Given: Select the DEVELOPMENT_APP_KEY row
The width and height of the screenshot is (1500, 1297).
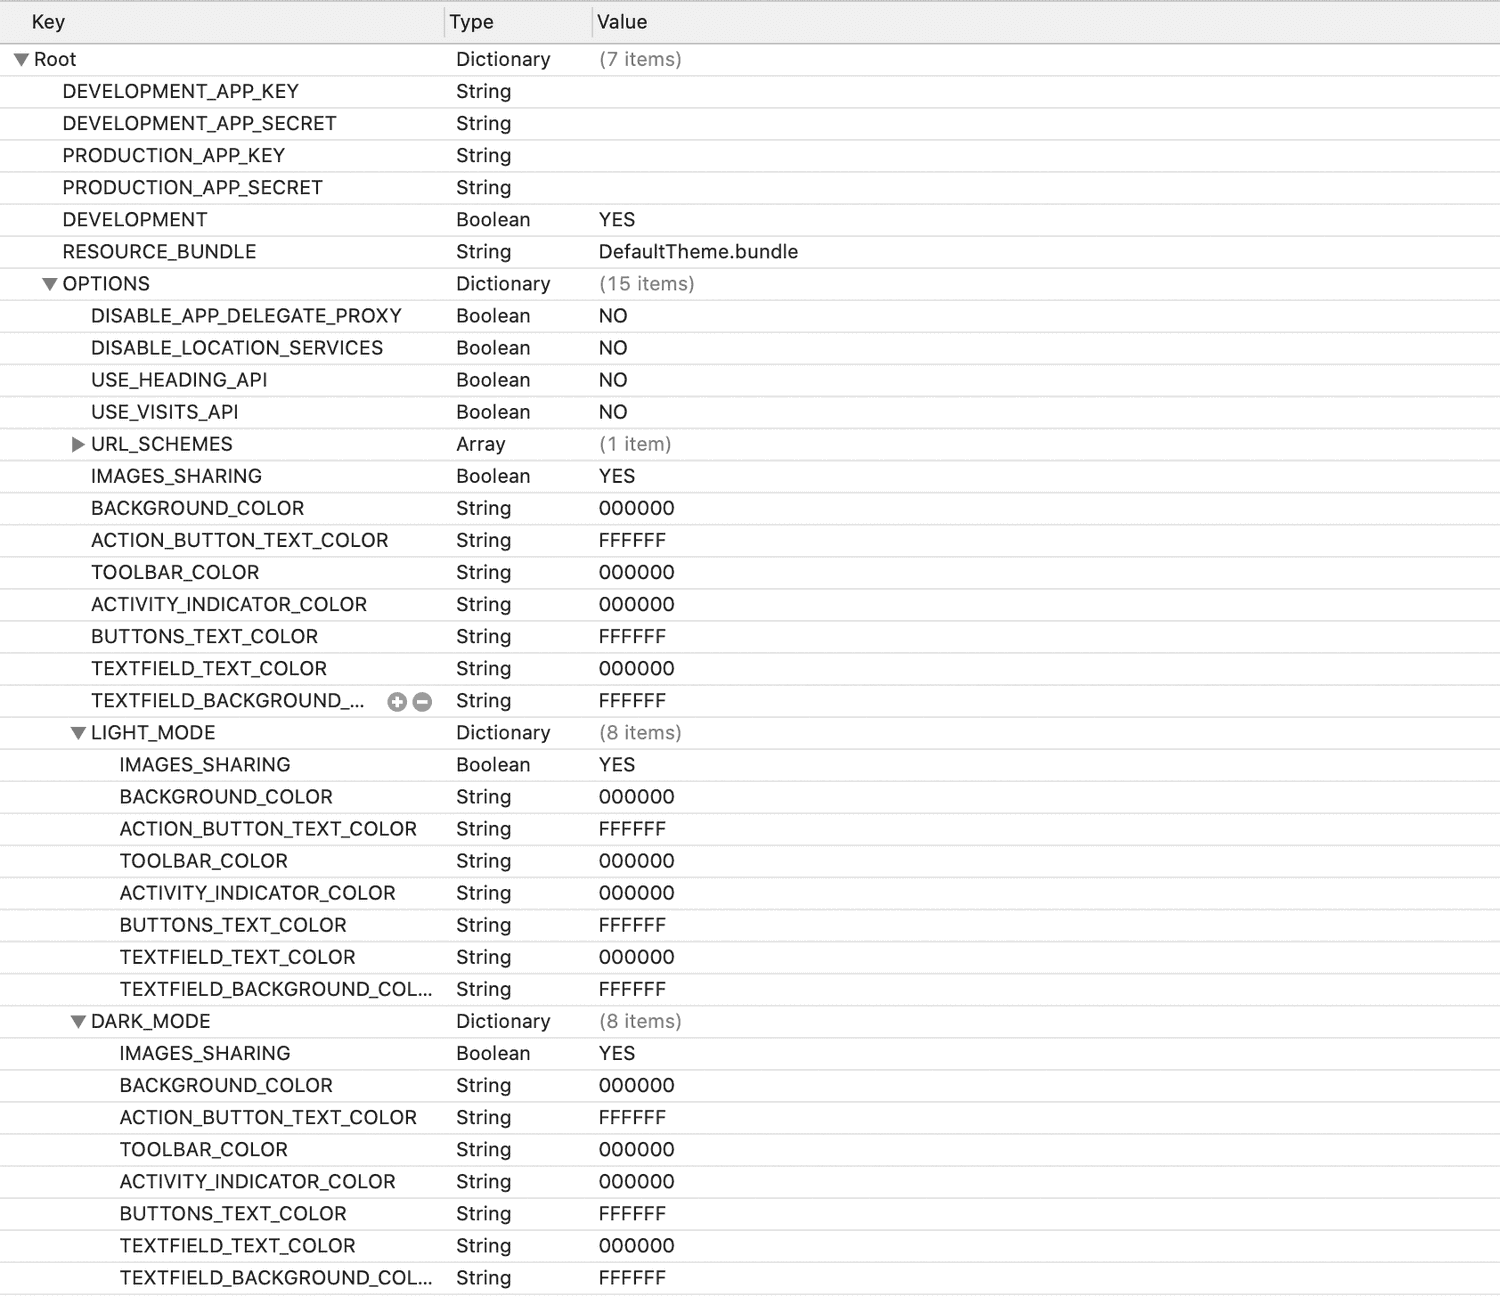Looking at the screenshot, I should click(750, 92).
